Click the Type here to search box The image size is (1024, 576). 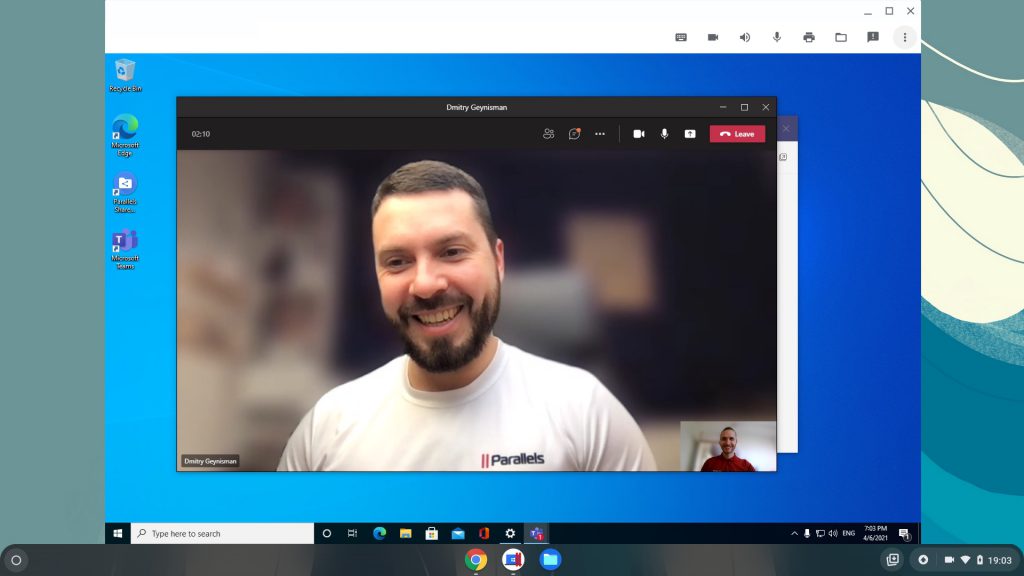pos(223,534)
